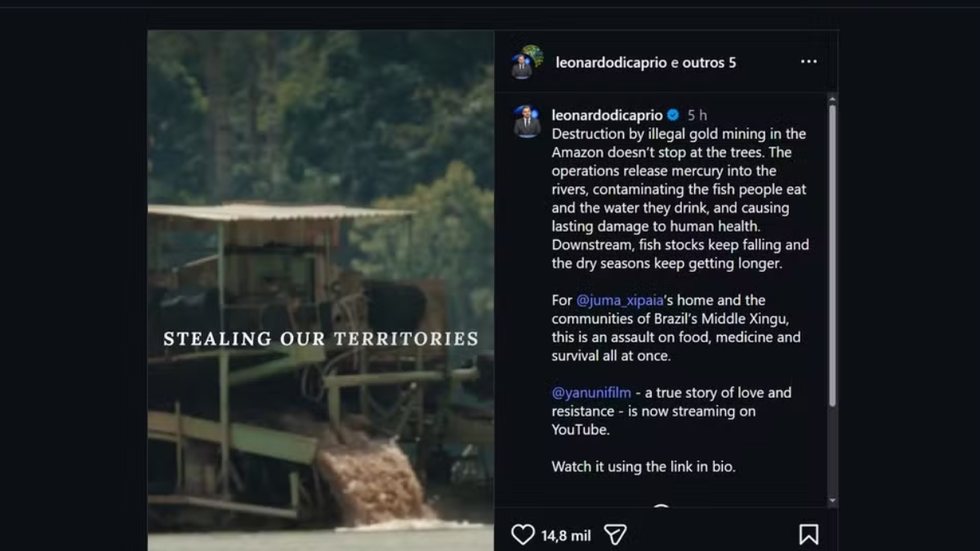Open the header profile avatar
The width and height of the screenshot is (980, 551).
point(526,62)
